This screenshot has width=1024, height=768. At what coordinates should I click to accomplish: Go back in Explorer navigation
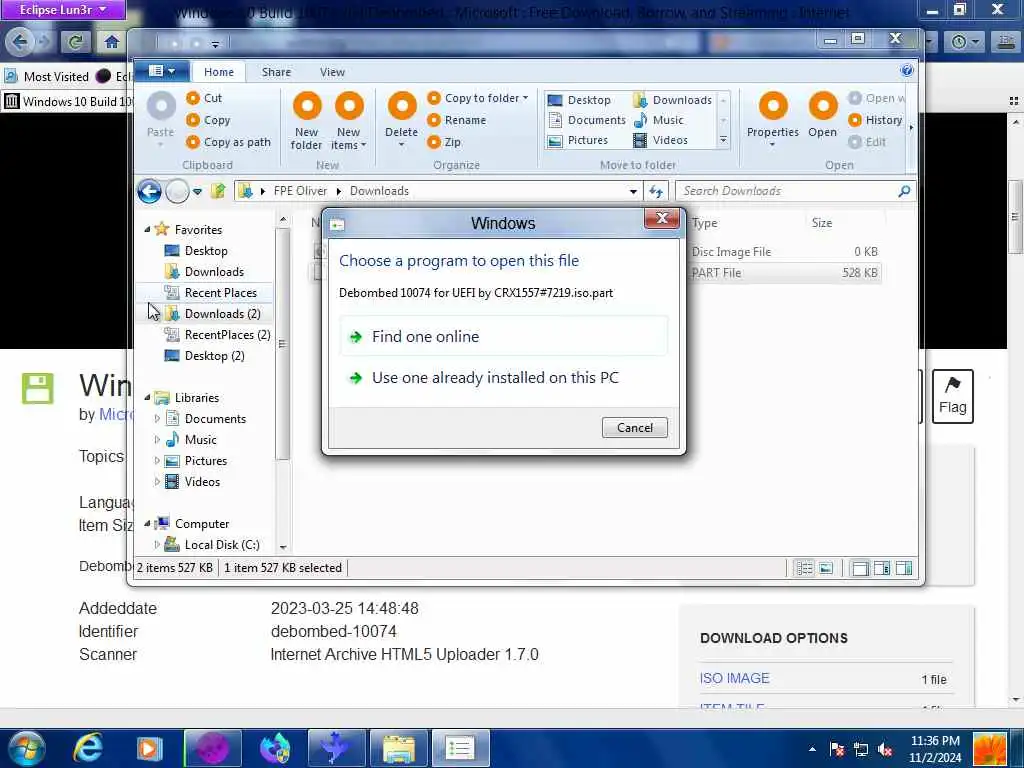[150, 191]
